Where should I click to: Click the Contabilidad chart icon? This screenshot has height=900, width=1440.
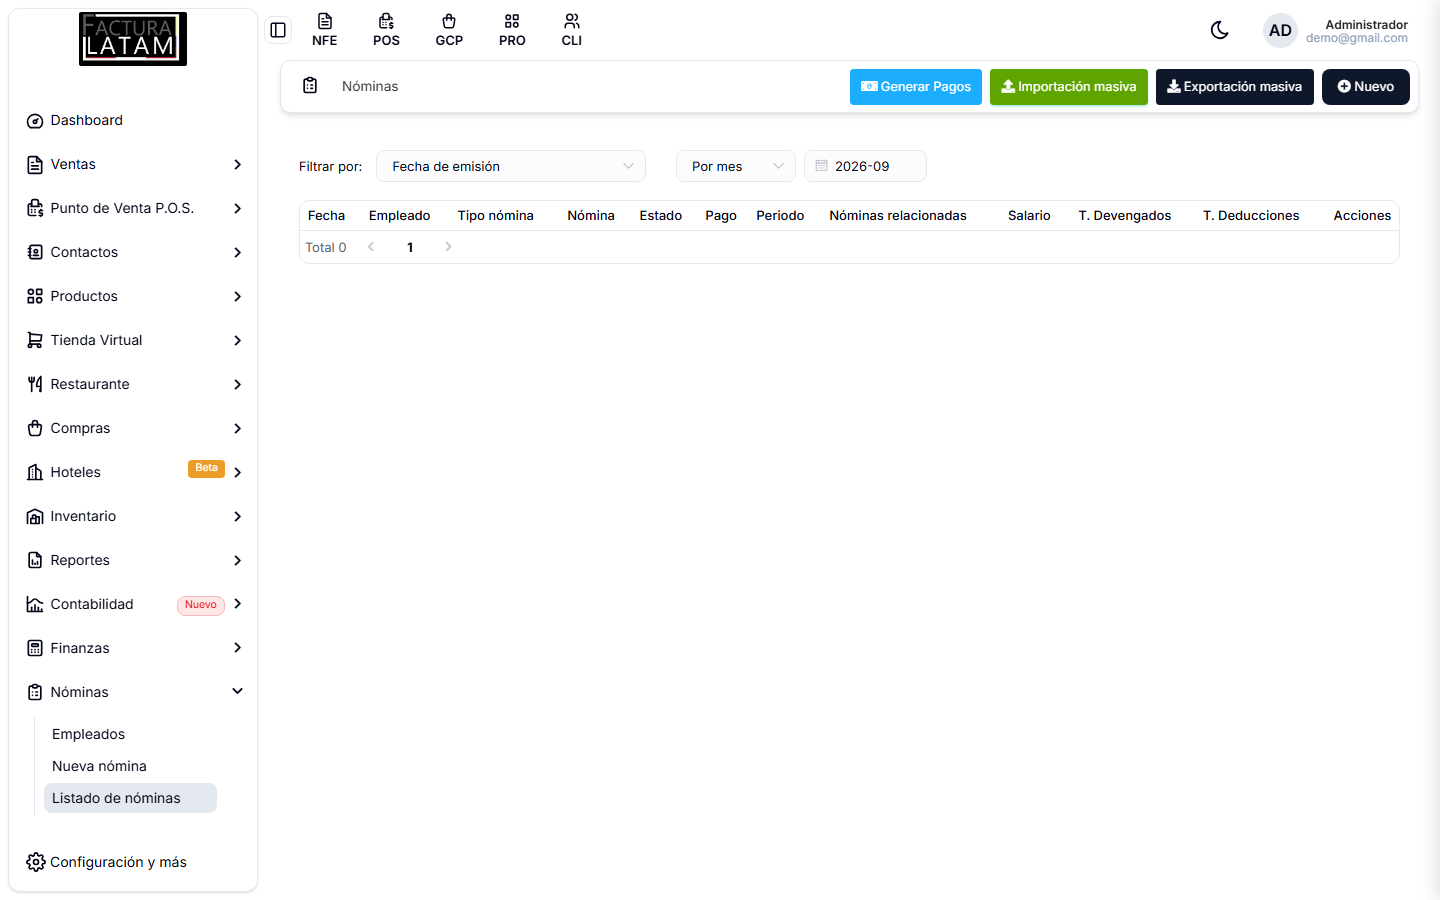[x=35, y=605]
